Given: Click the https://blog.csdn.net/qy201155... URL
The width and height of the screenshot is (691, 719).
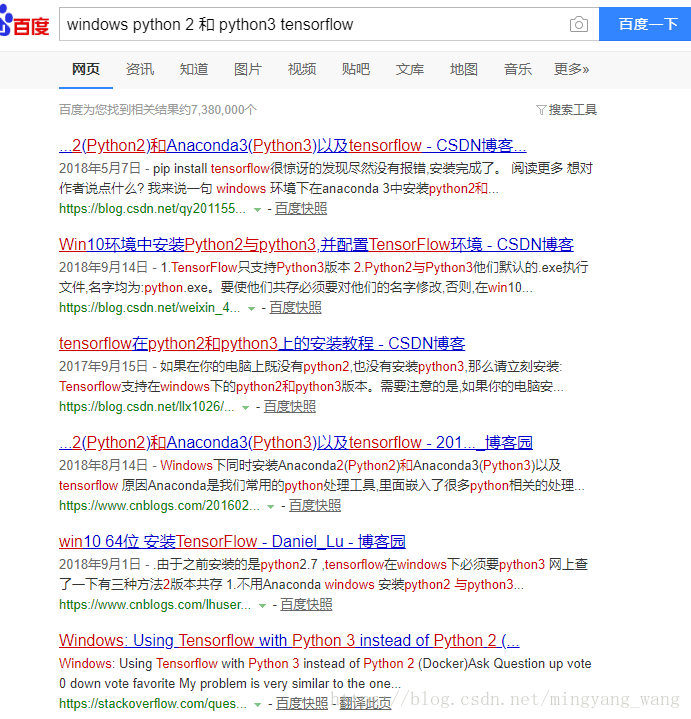Looking at the screenshot, I should coord(152,209).
